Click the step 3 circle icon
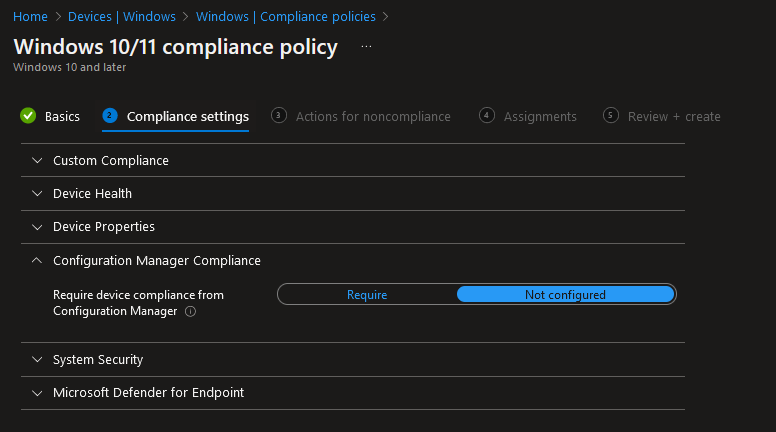The image size is (776, 432). coord(279,116)
